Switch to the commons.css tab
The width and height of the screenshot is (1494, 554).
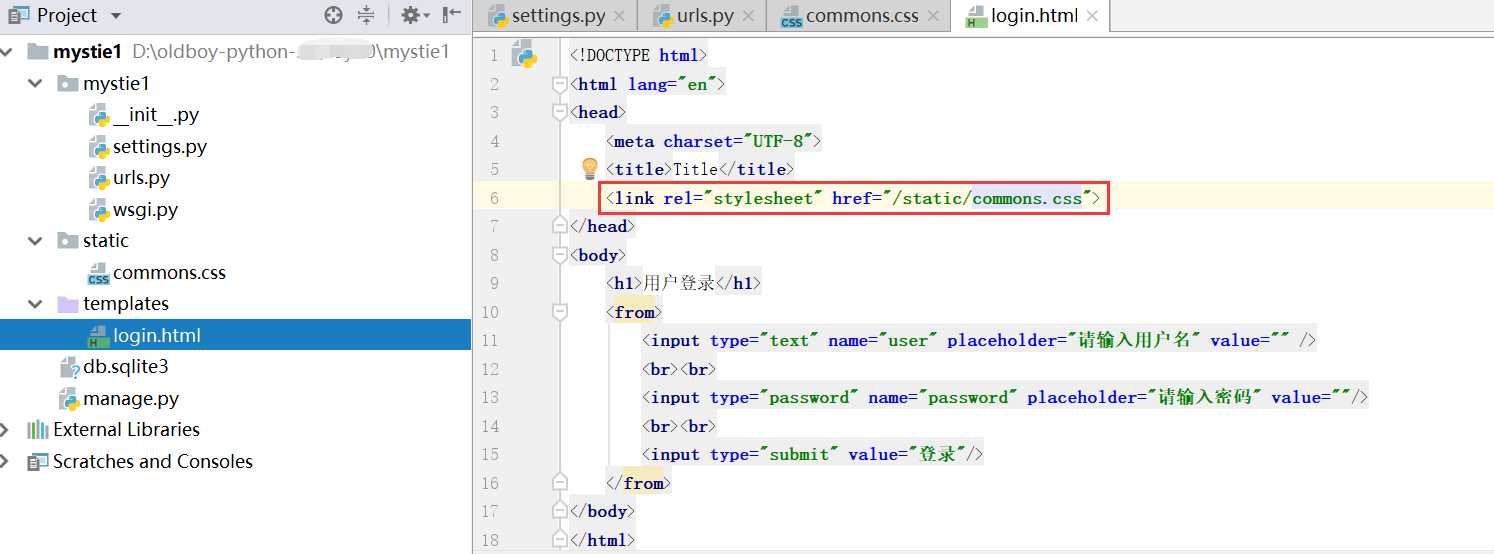[860, 16]
